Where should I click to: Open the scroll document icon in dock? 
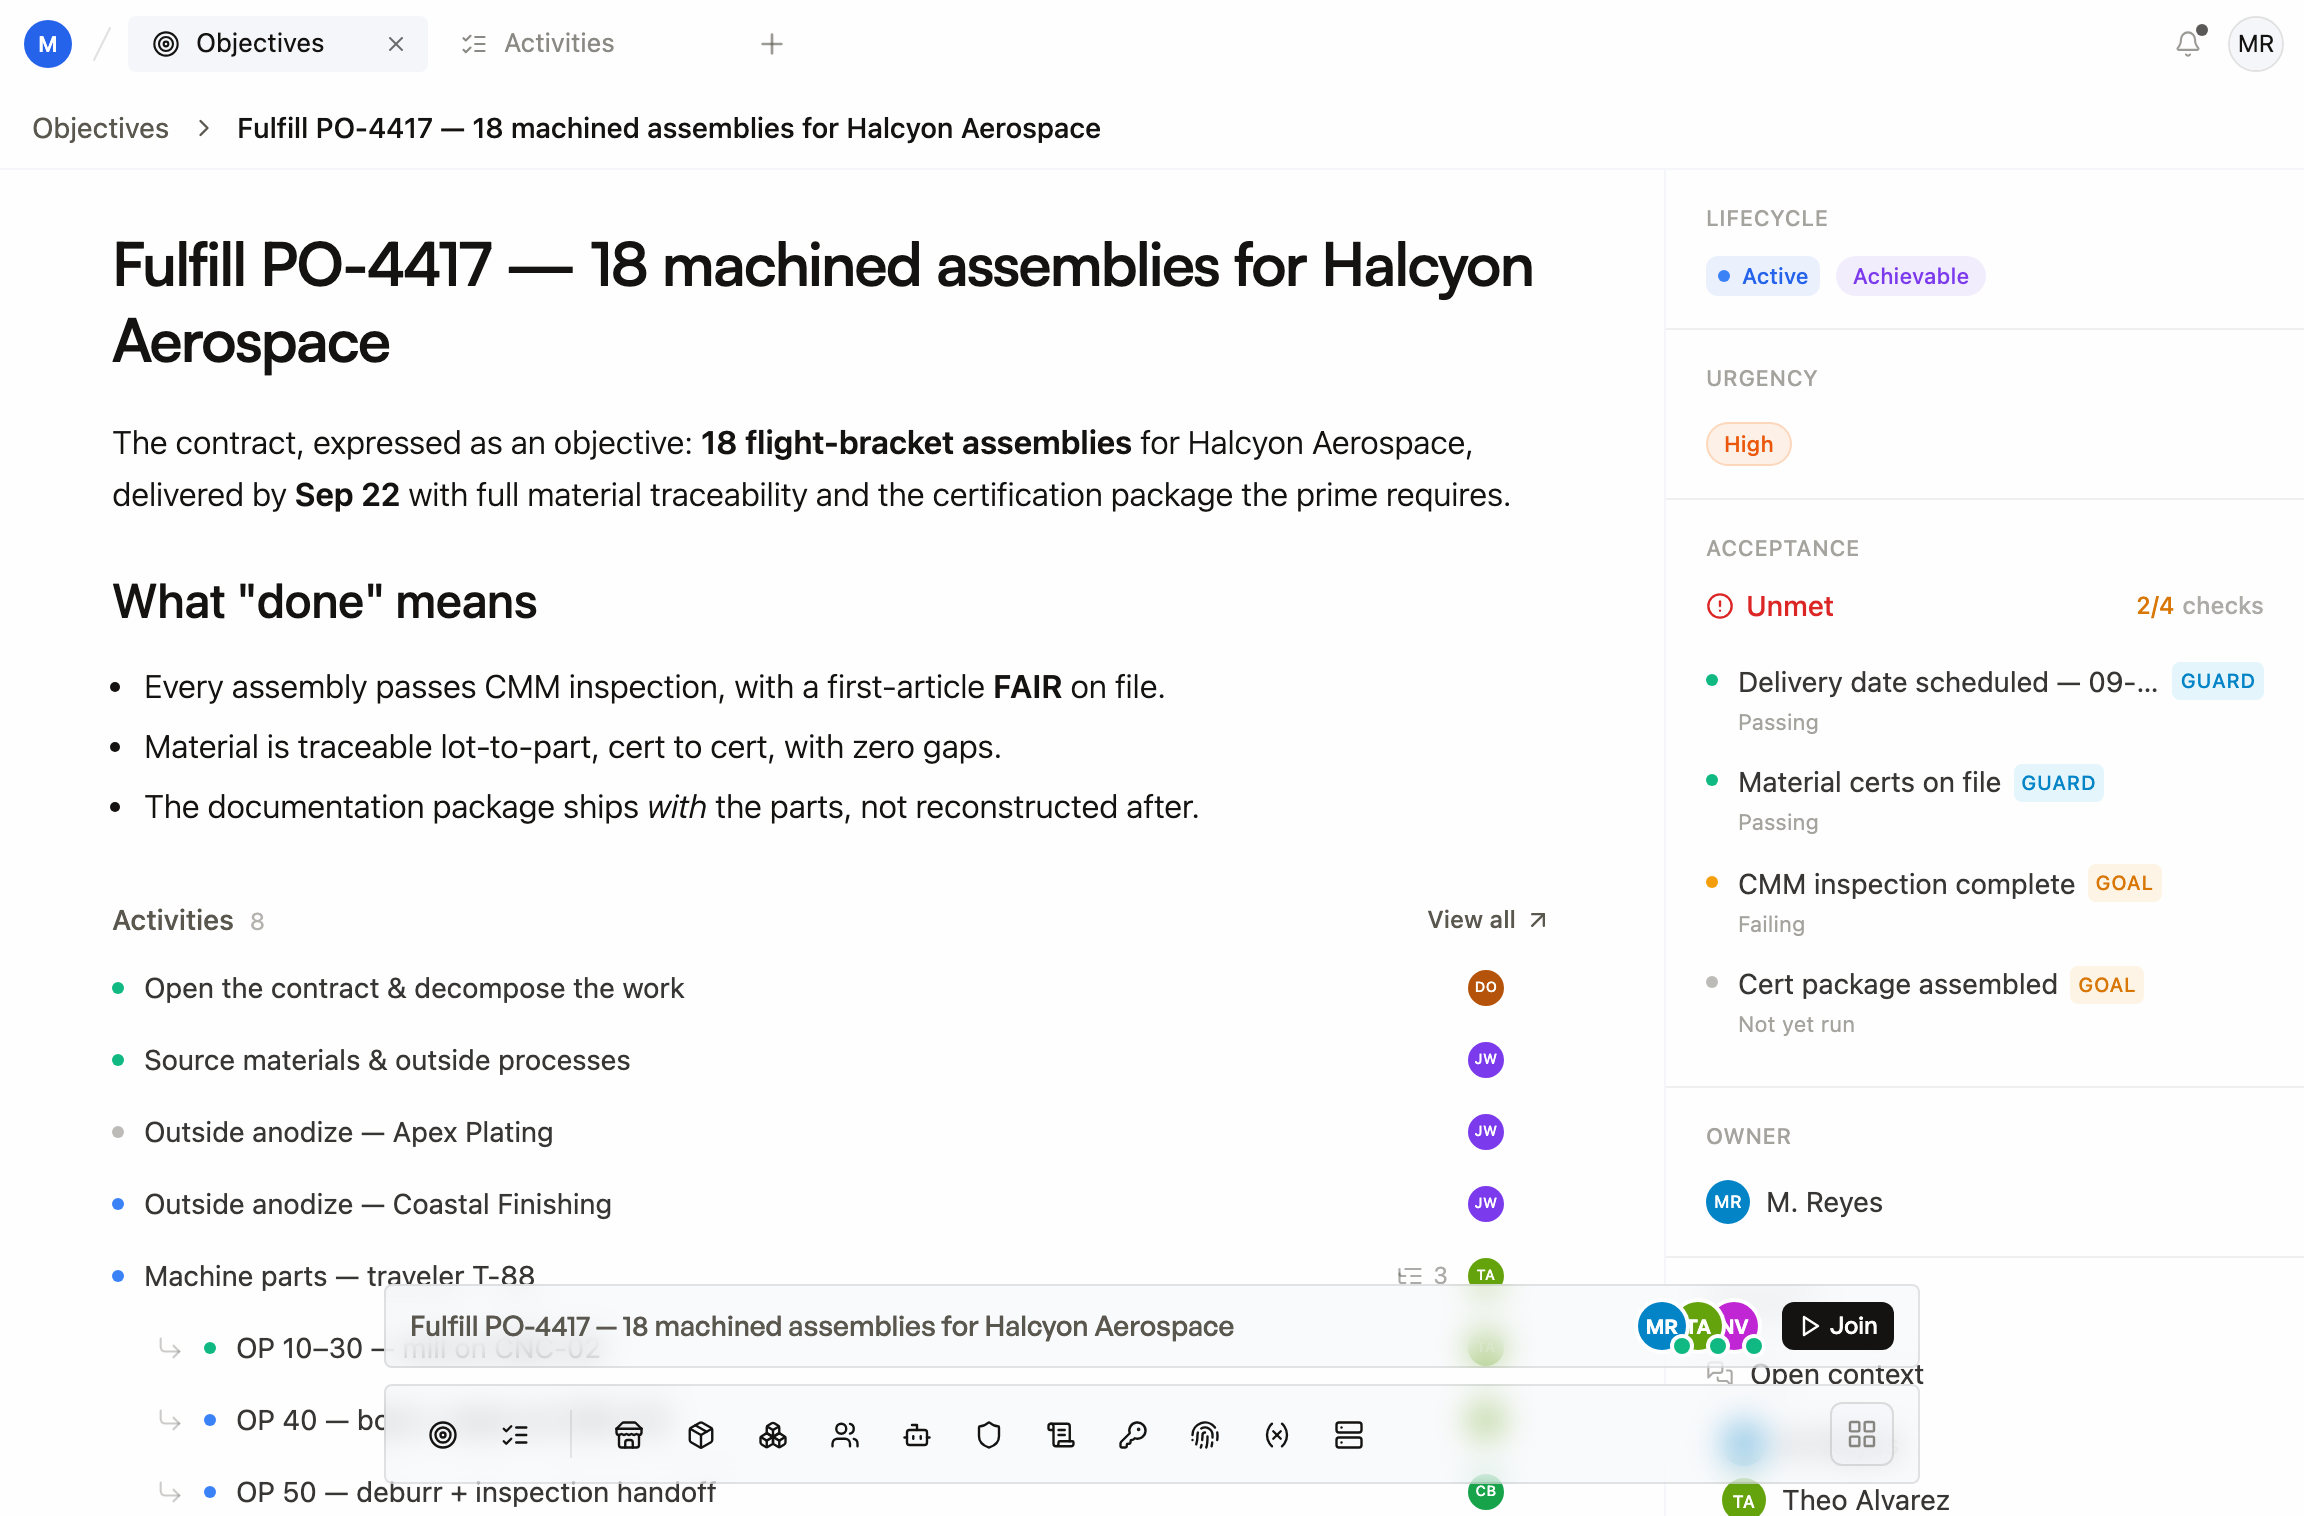tap(1061, 1436)
